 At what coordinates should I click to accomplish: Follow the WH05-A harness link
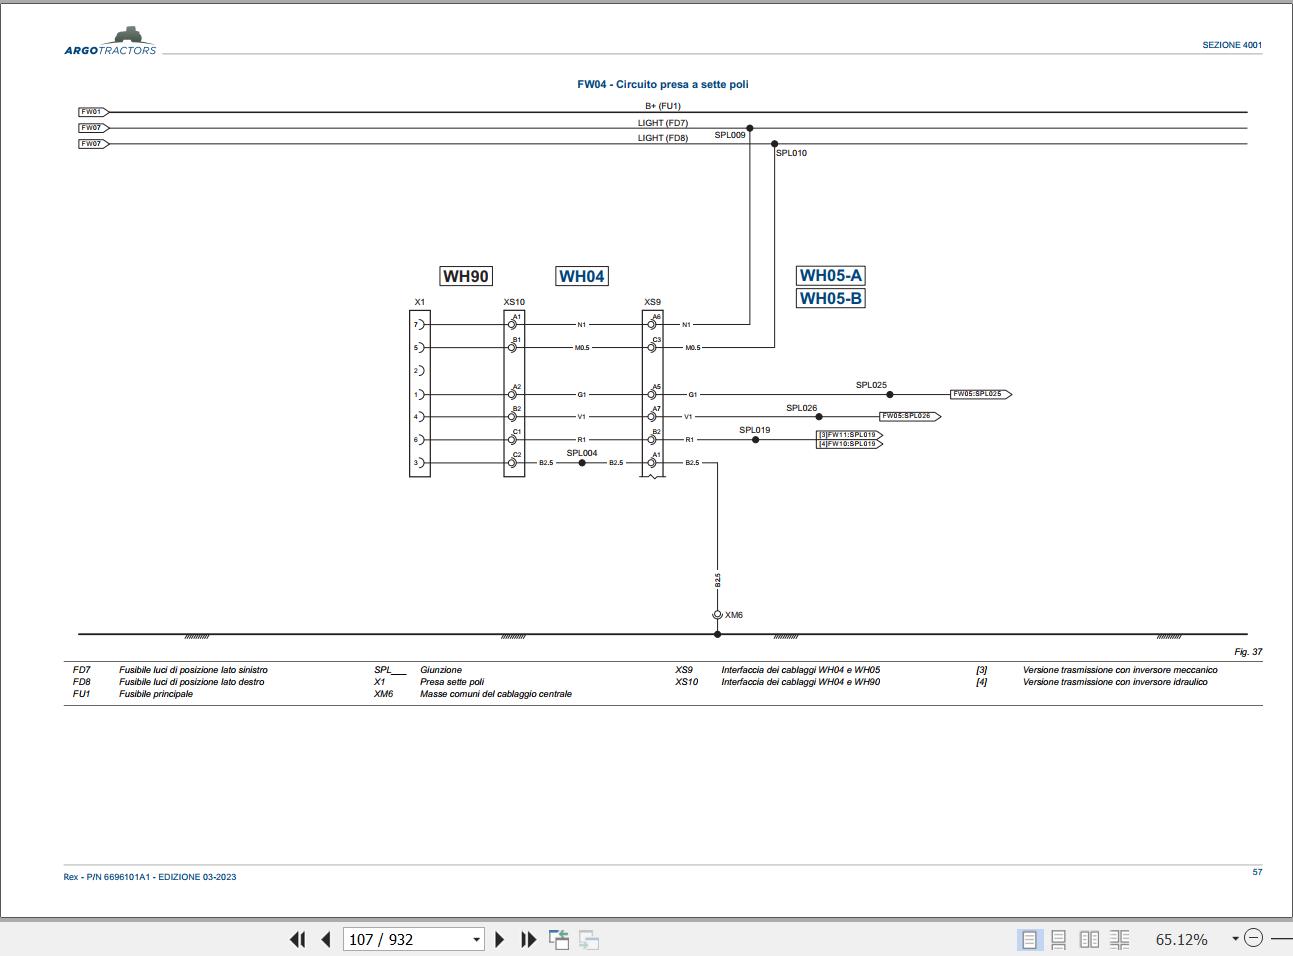(x=831, y=275)
